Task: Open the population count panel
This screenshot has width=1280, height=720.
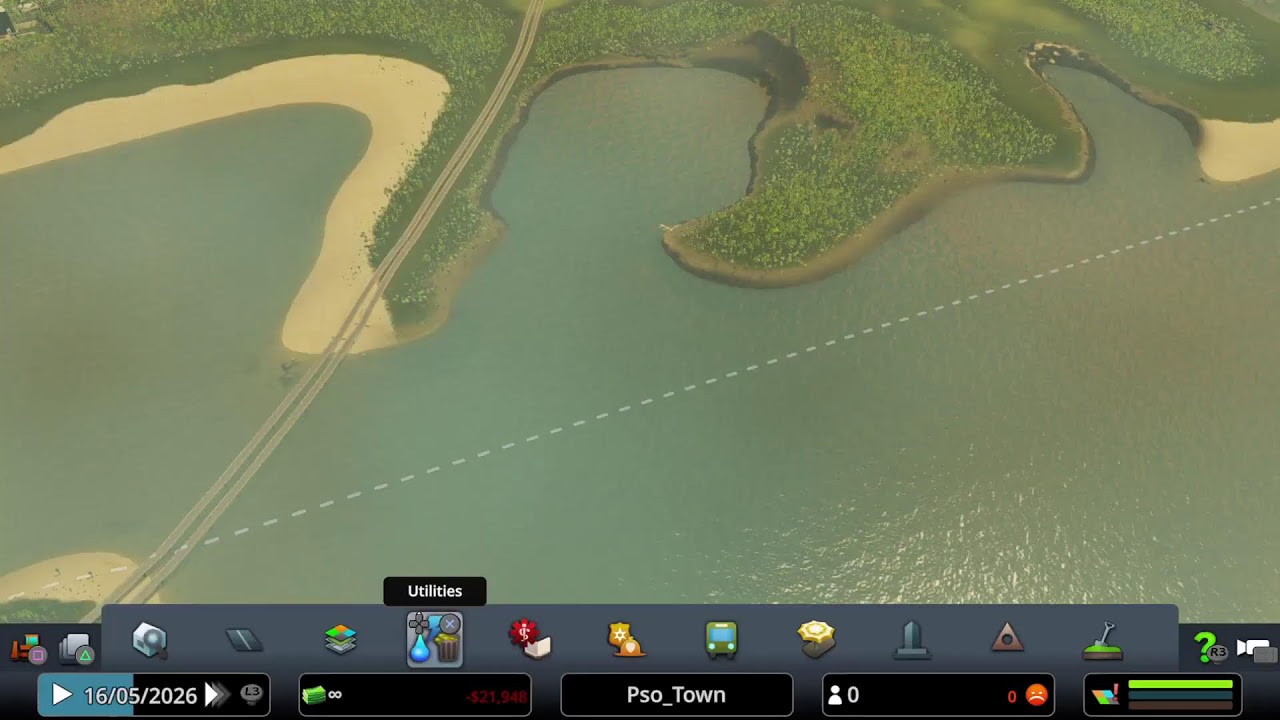Action: click(x=938, y=695)
